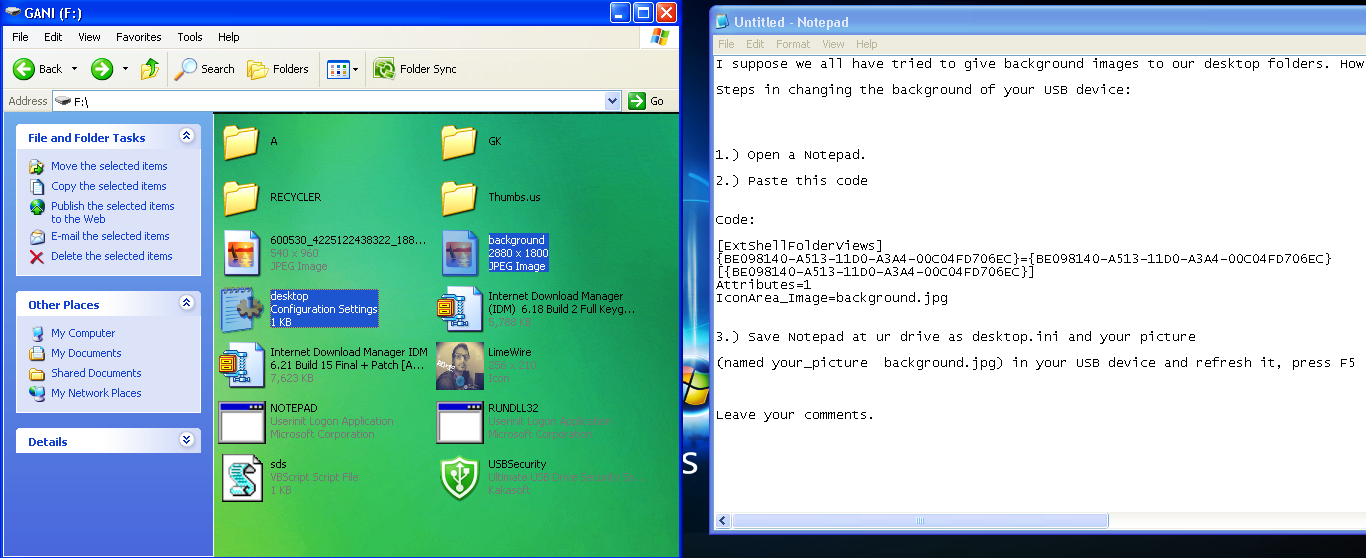
Task: Select the USBSecurity shield icon
Action: click(459, 478)
